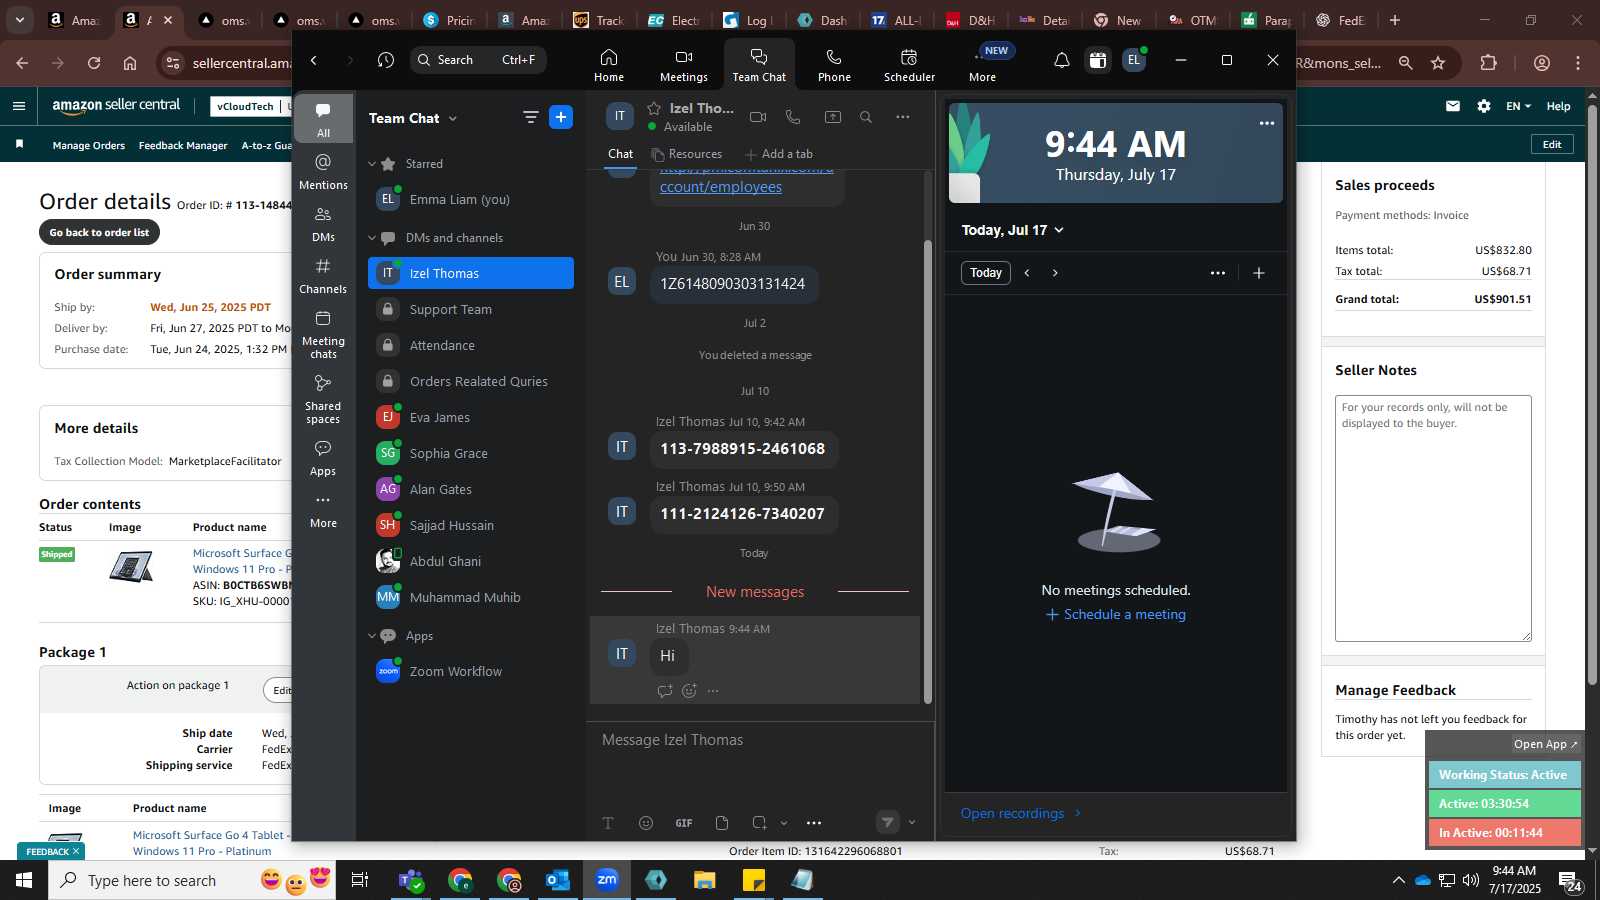Open Shared spaces in sidebar

[x=323, y=399]
